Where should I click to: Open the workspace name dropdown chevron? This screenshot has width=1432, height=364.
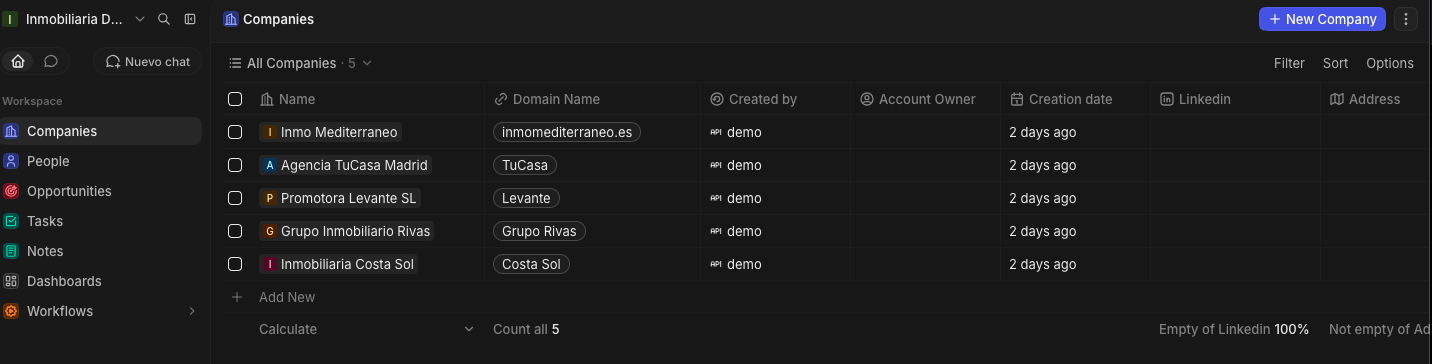(x=139, y=19)
